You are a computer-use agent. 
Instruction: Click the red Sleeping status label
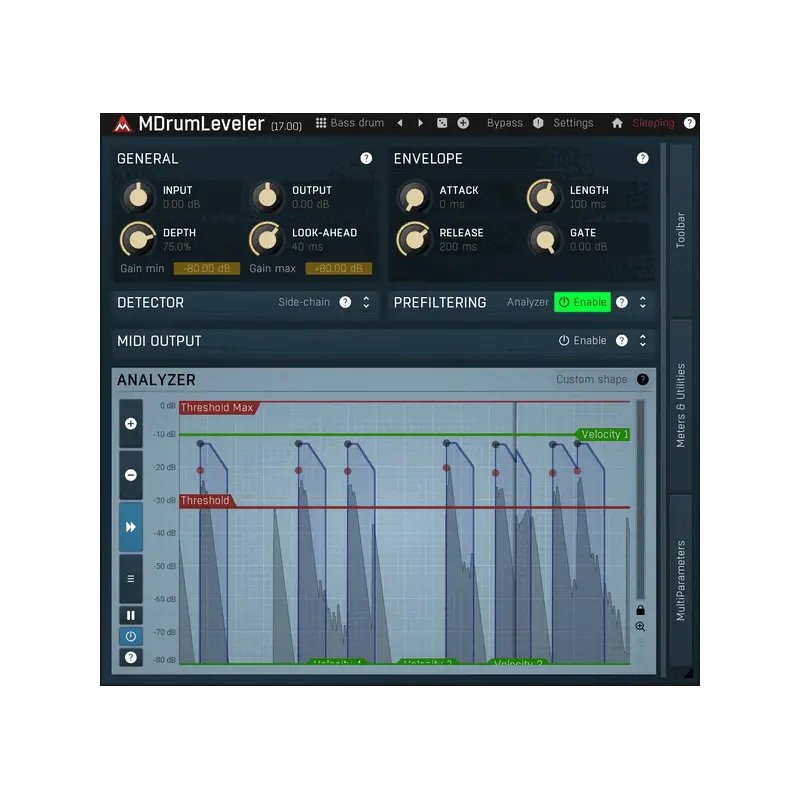tap(653, 123)
